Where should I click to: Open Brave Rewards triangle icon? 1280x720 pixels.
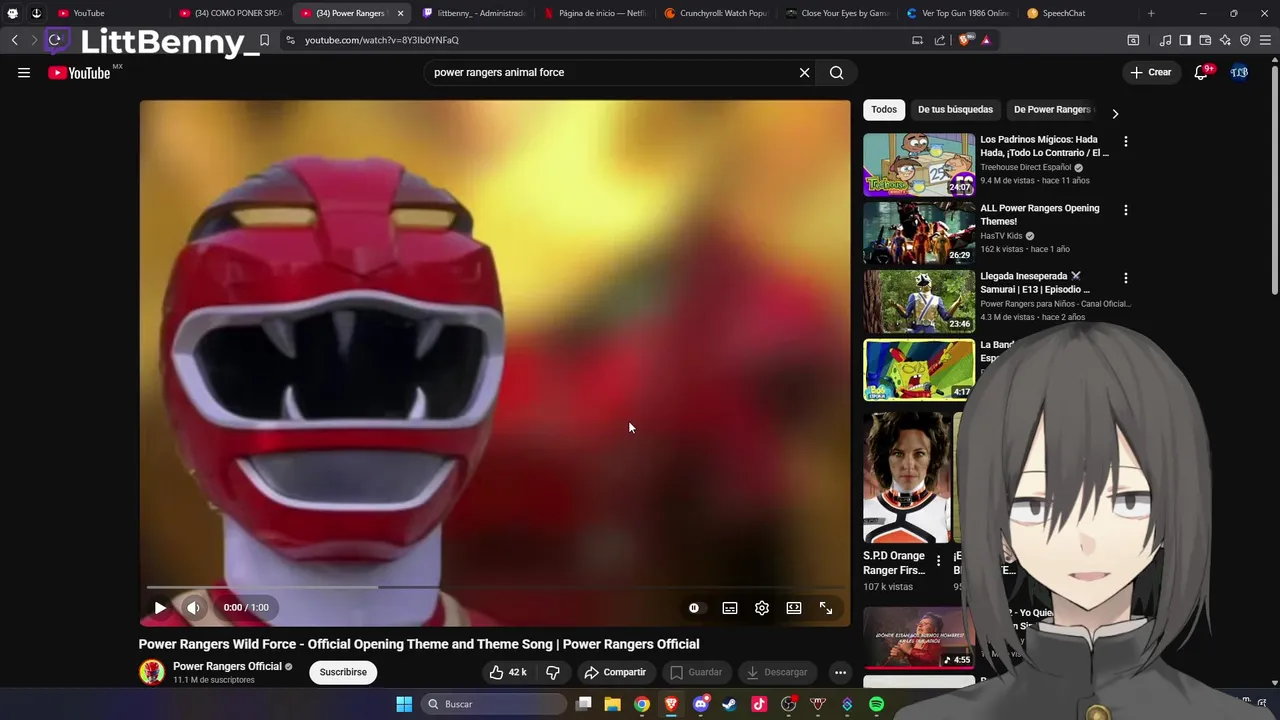pos(986,40)
